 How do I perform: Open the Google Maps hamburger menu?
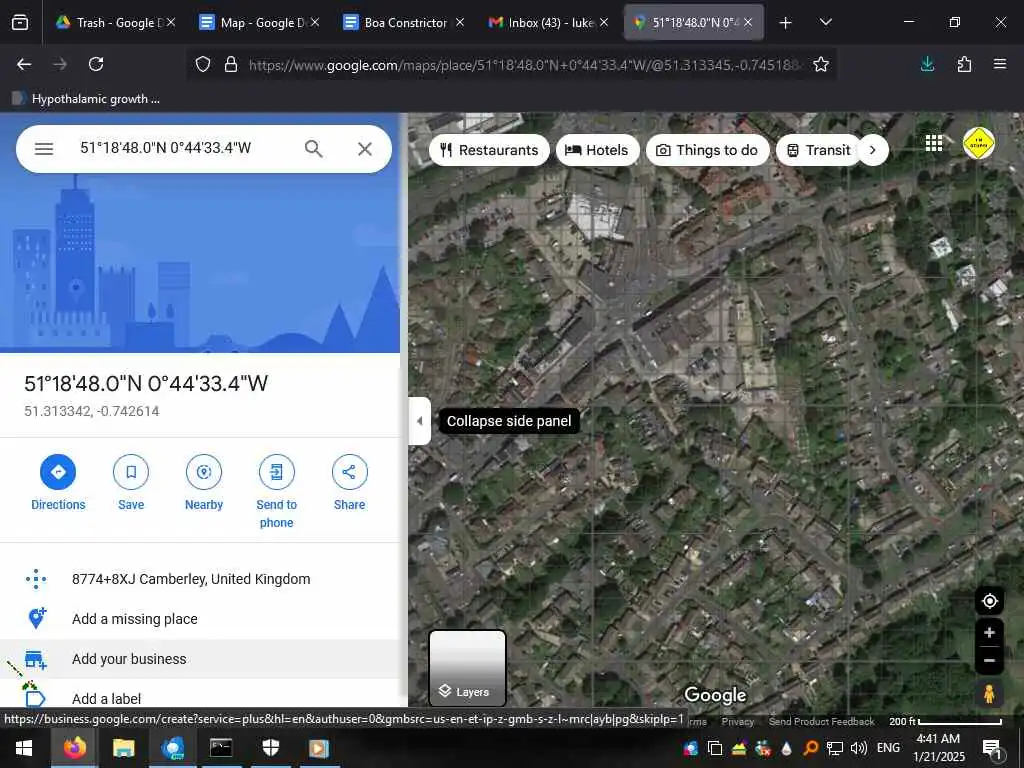pyautogui.click(x=44, y=149)
